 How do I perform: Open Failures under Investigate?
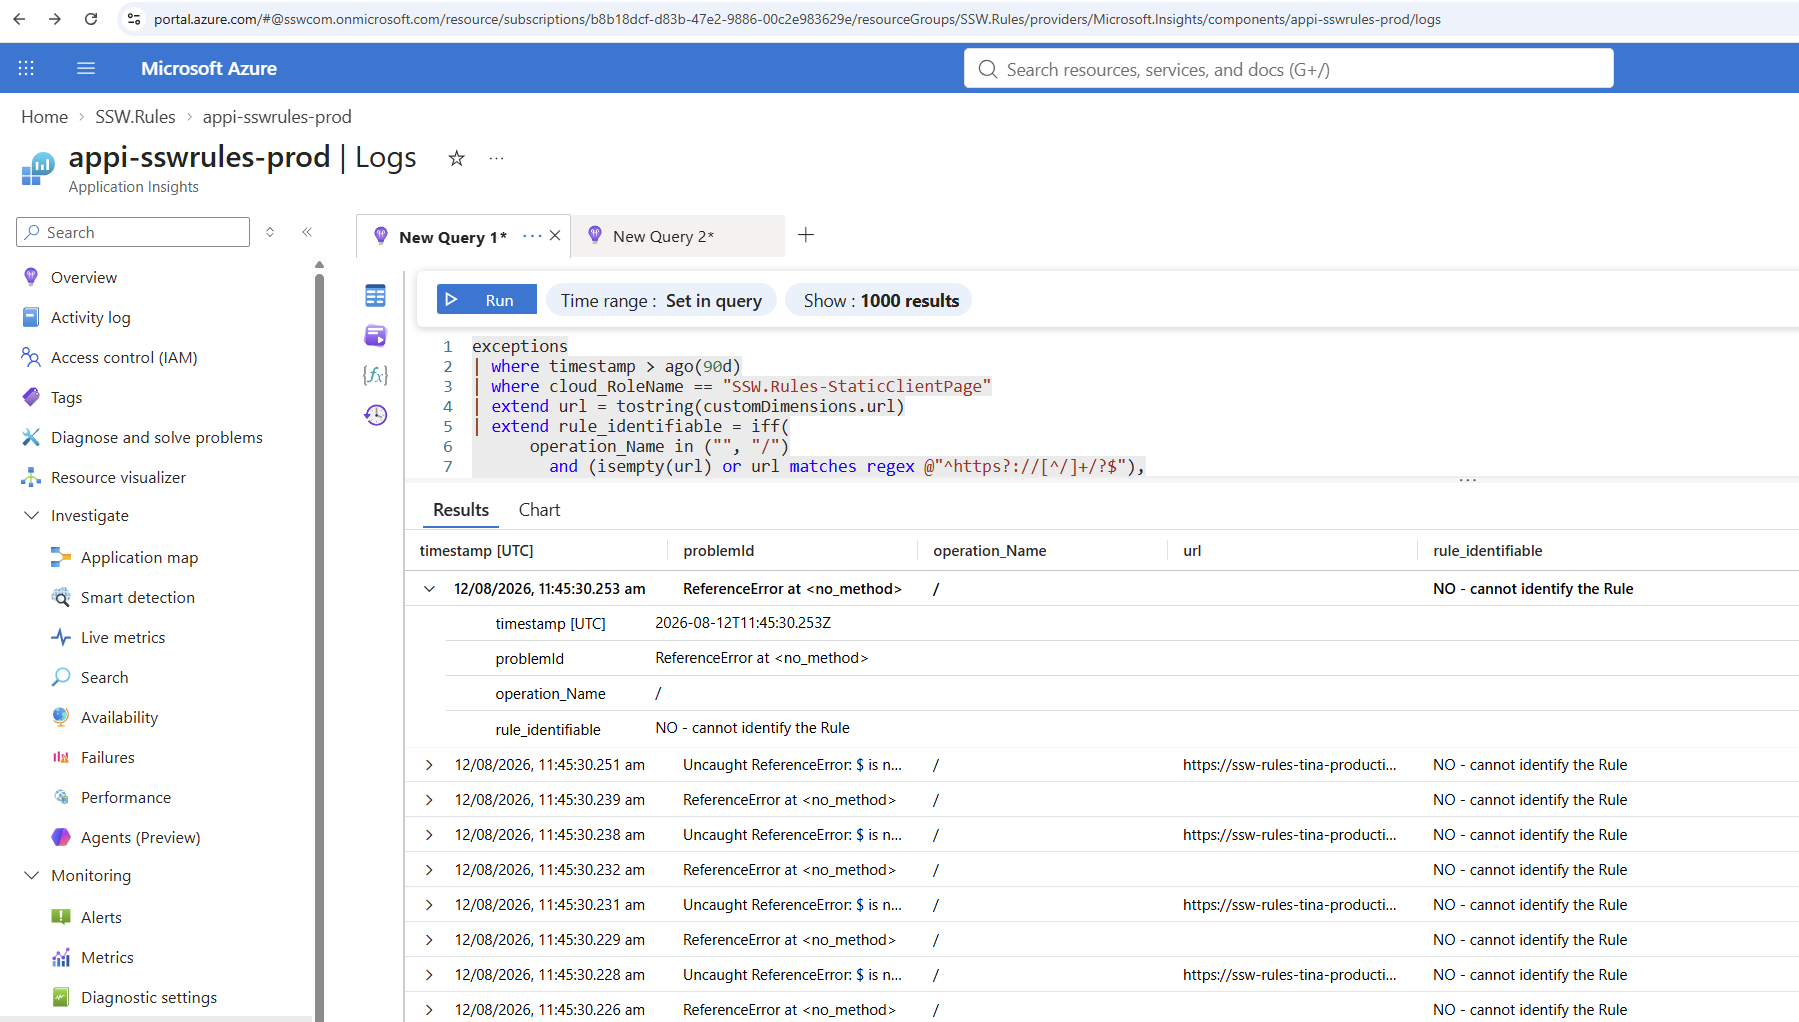pos(107,757)
